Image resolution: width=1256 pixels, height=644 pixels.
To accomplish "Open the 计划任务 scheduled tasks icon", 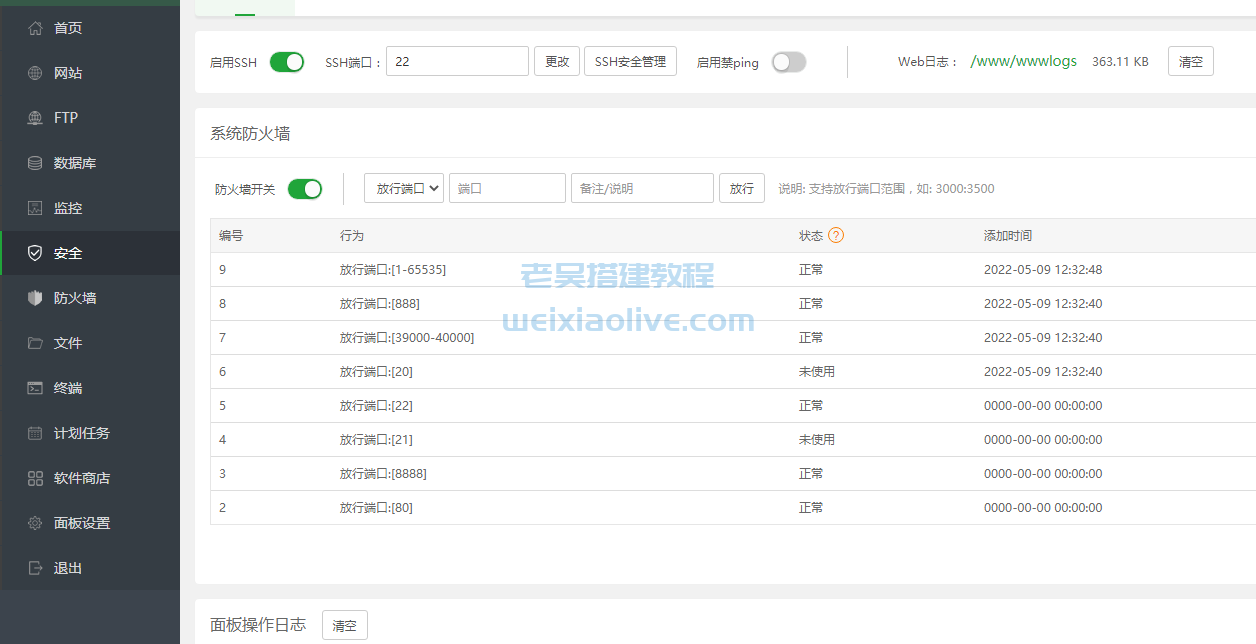I will pos(33,433).
